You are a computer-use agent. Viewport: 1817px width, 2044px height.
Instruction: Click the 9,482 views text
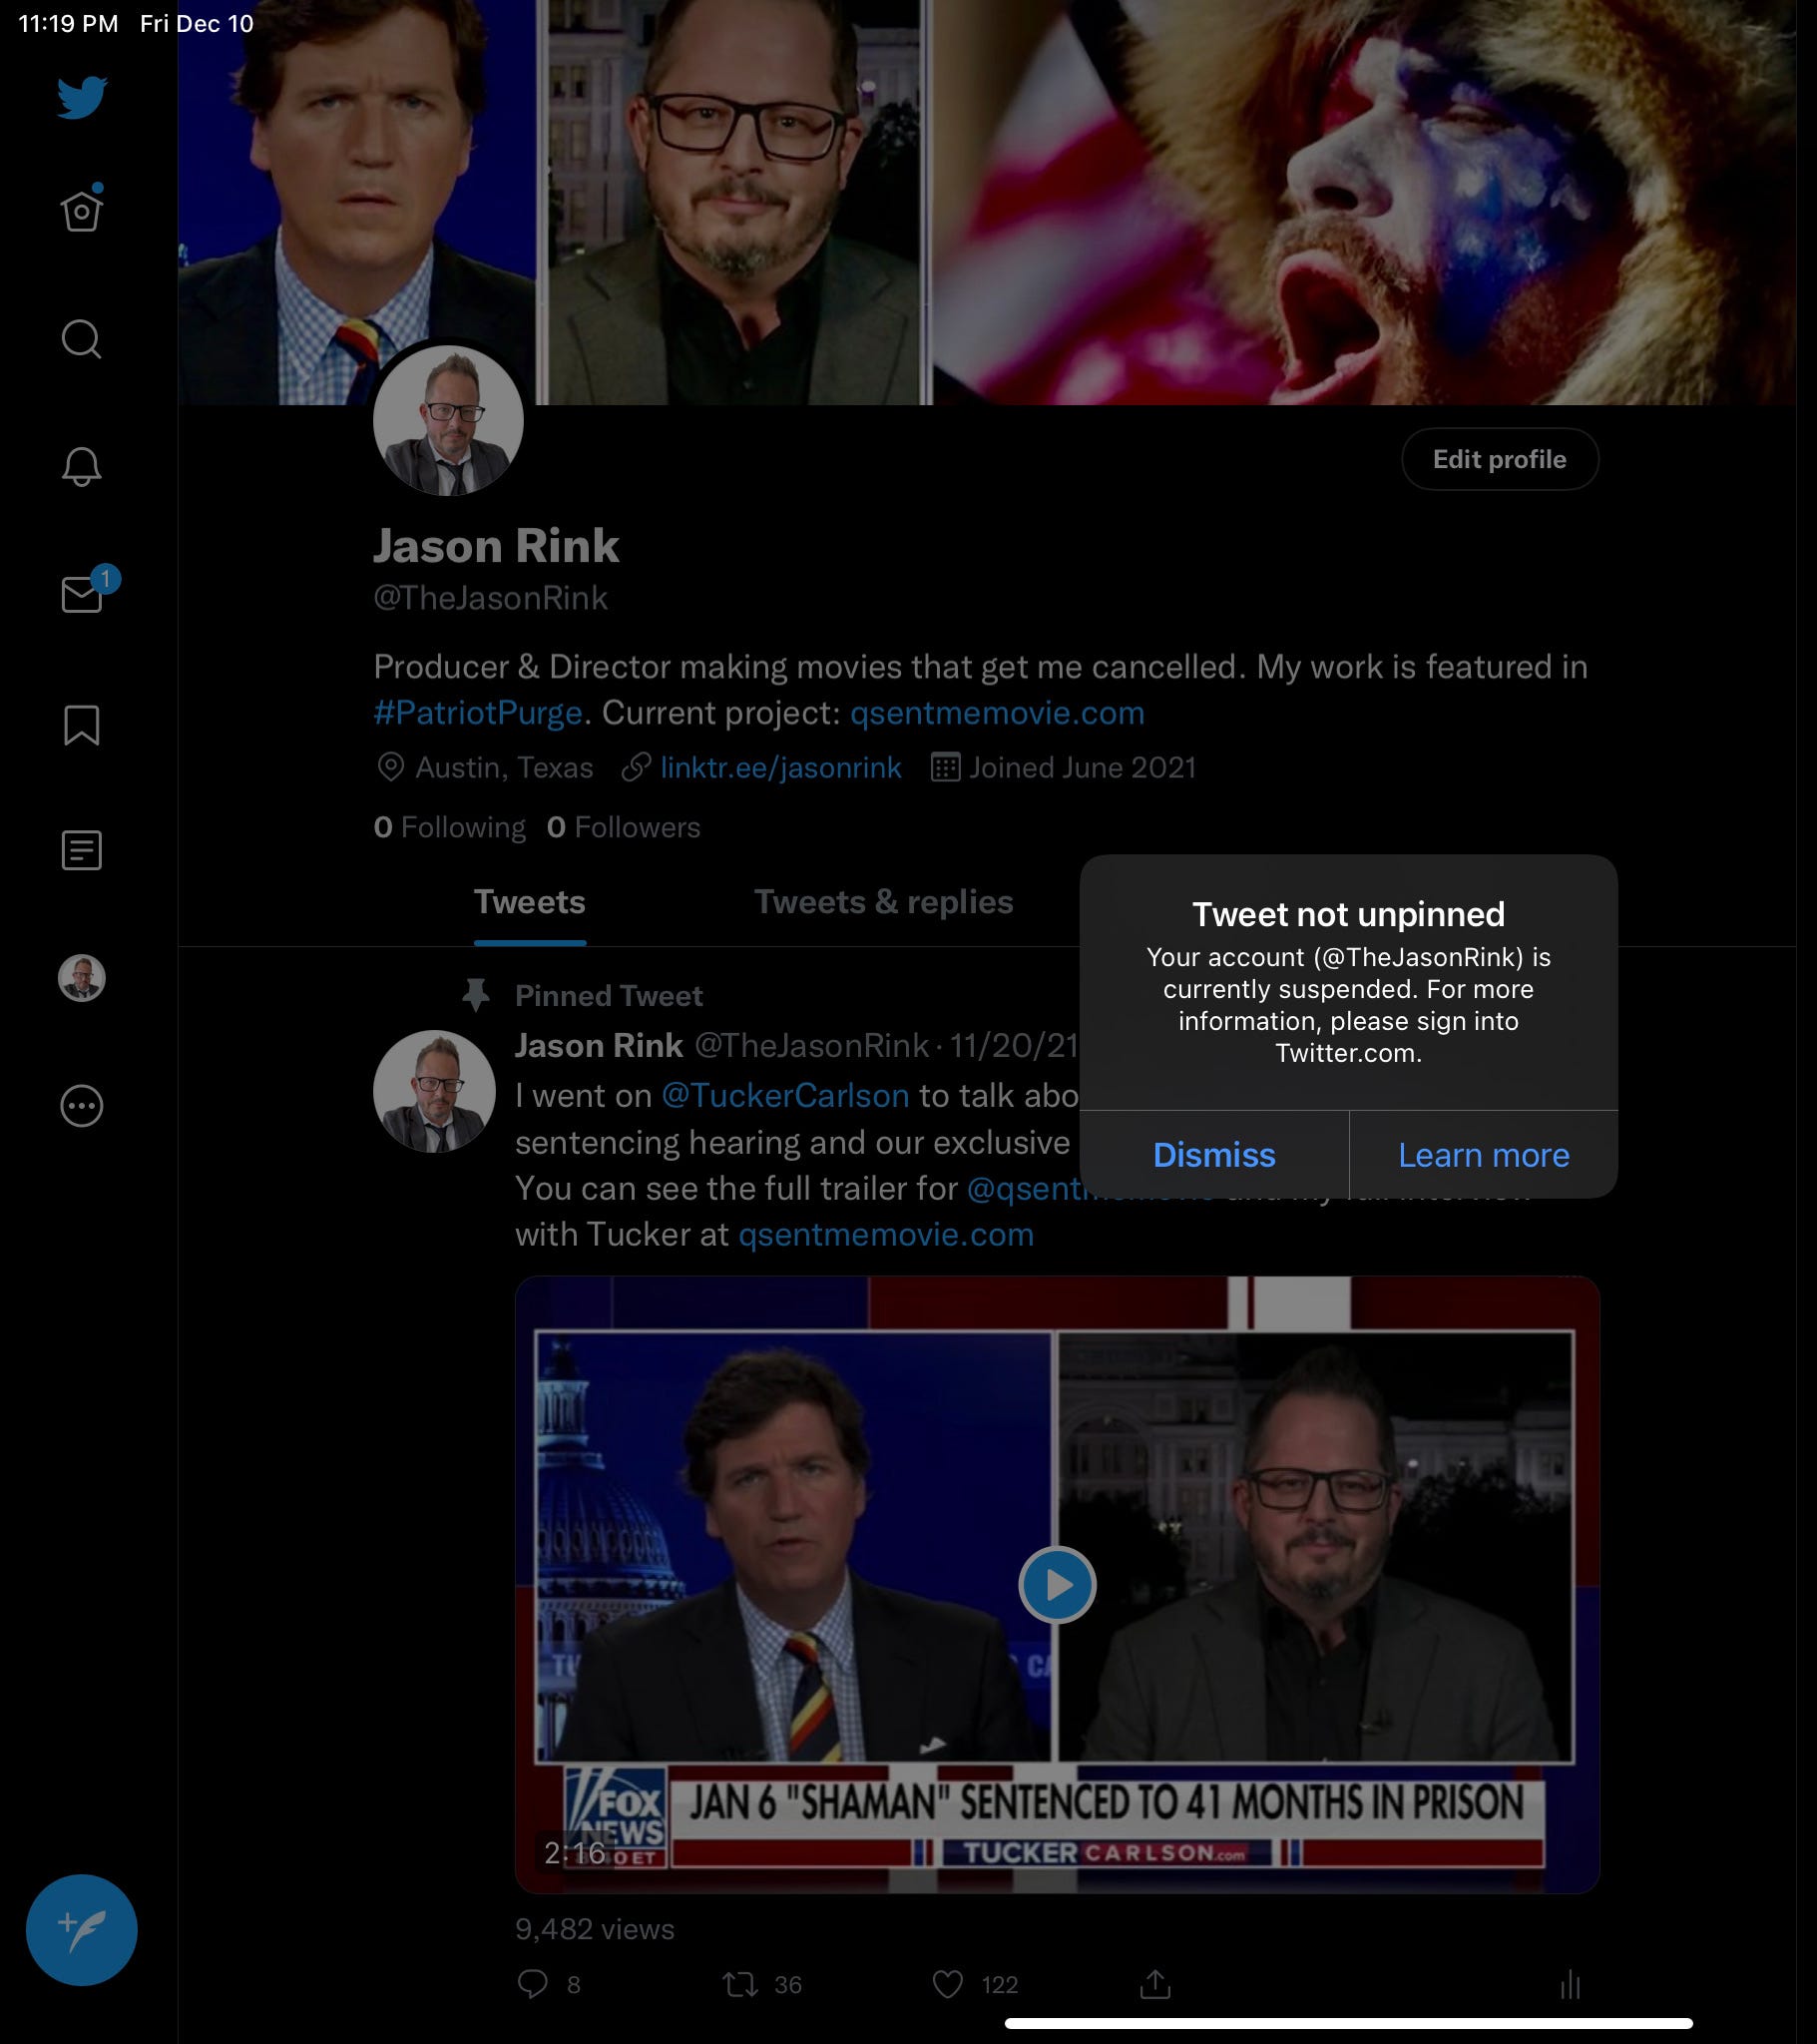(x=595, y=1929)
